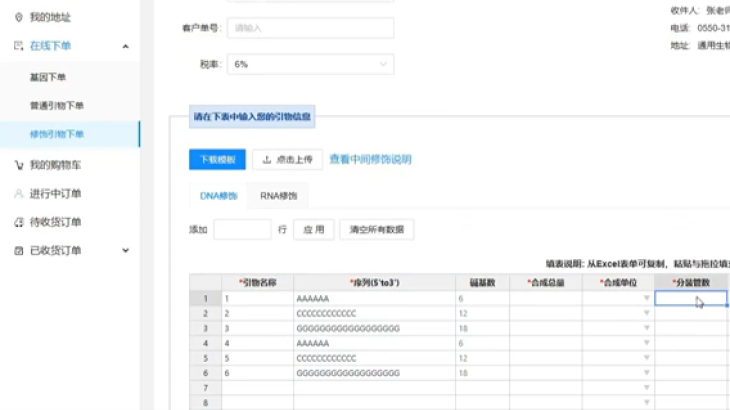This screenshot has width=730, height=410.
Task: Open 基因下单 in the sidebar
Action: pyautogui.click(x=48, y=77)
